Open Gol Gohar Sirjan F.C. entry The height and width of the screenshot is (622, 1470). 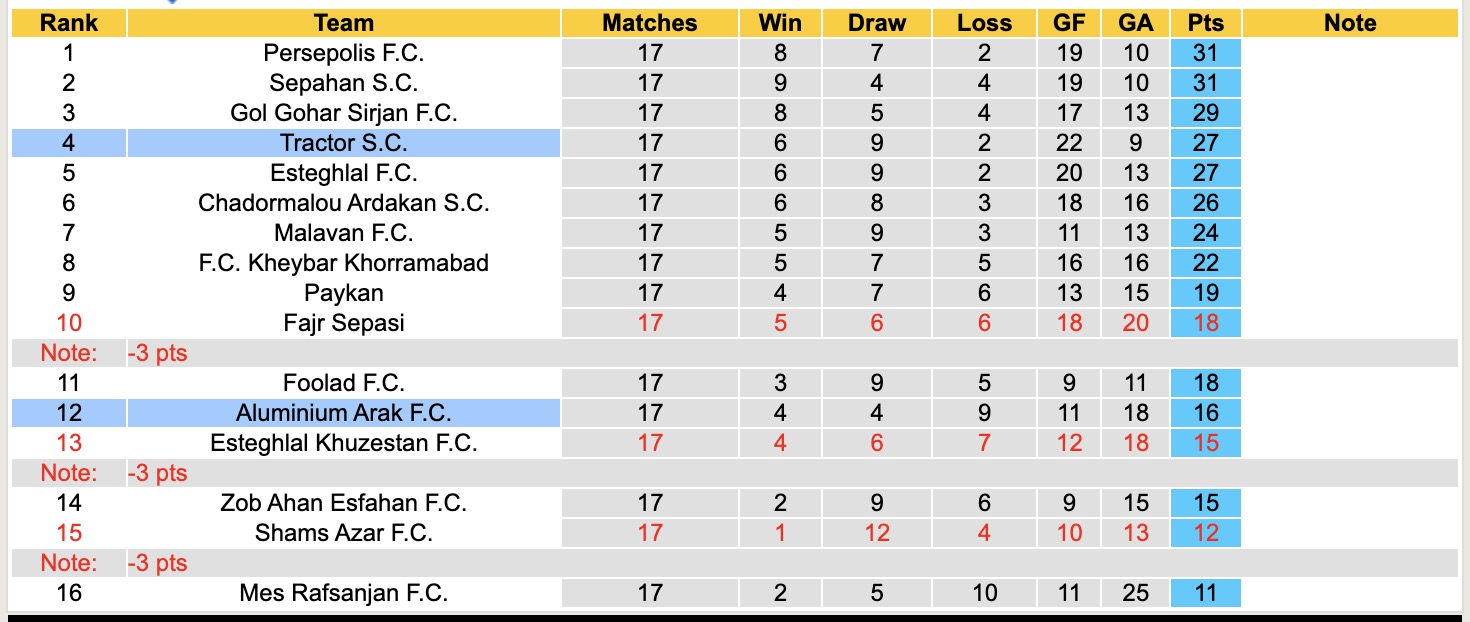(x=343, y=113)
